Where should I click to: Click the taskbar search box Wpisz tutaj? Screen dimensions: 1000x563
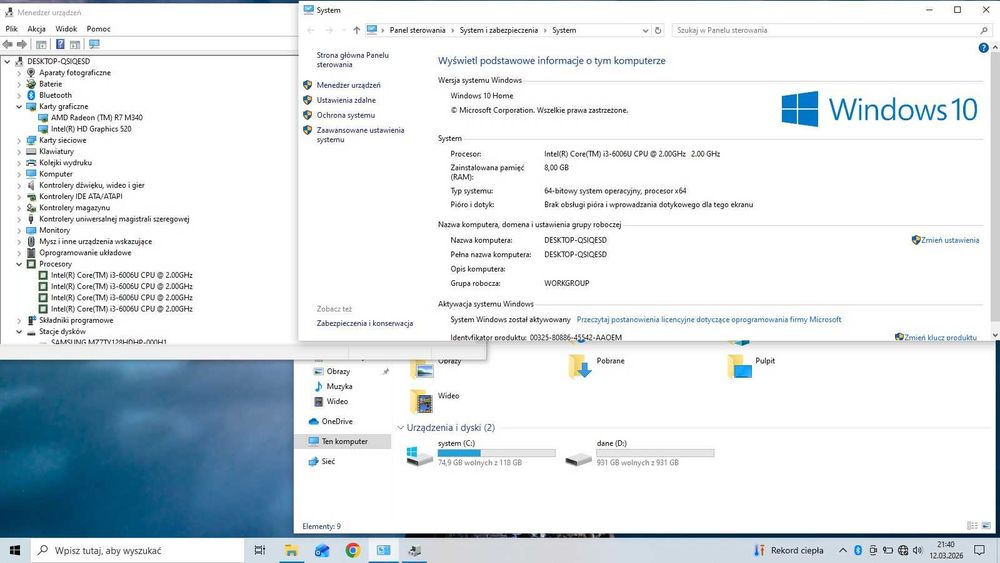pyautogui.click(x=137, y=550)
